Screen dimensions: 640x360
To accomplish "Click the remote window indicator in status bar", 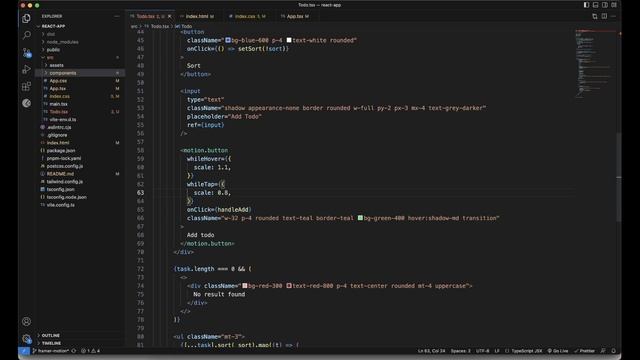I will click(24, 351).
